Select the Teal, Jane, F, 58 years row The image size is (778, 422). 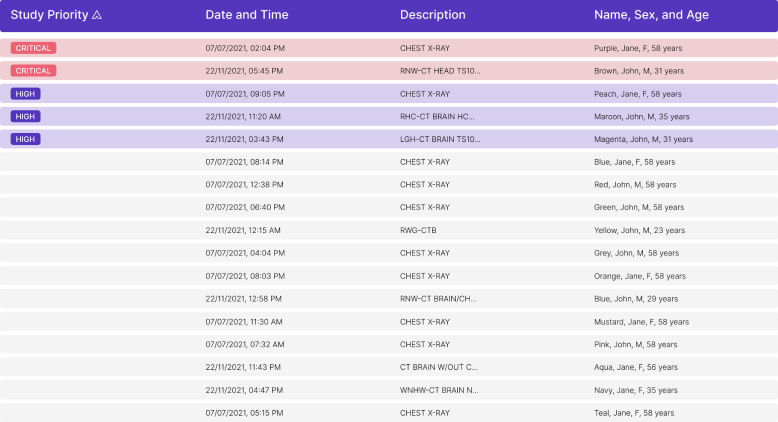tap(634, 413)
